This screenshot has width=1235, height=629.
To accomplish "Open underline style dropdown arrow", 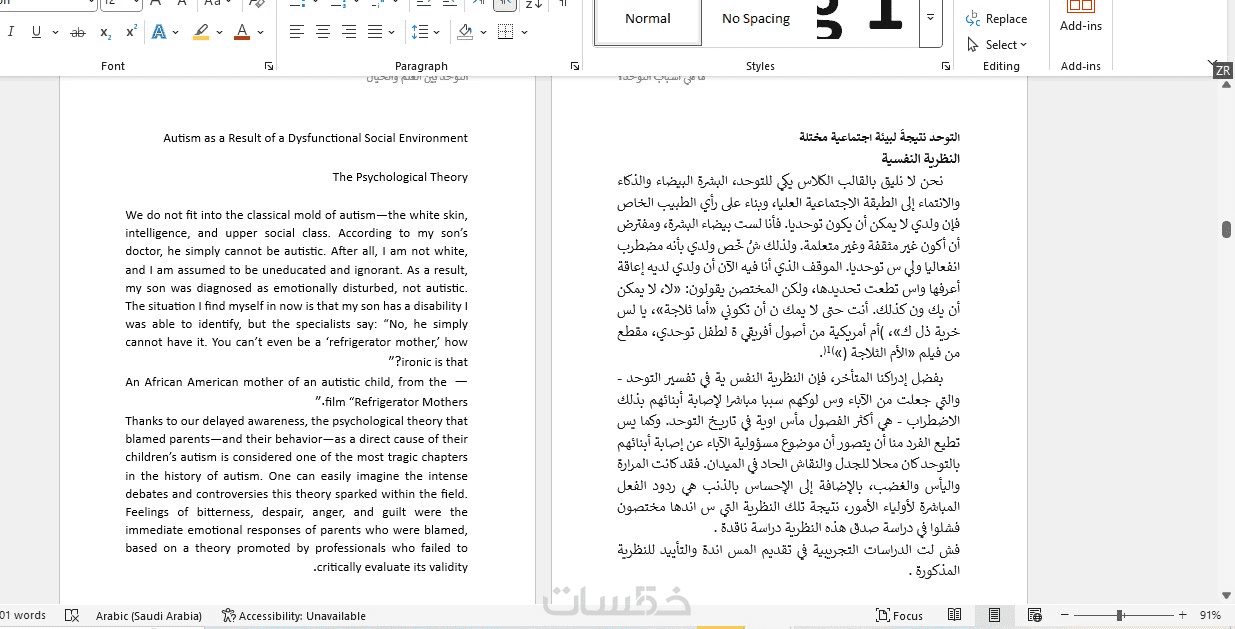I will pyautogui.click(x=54, y=32).
